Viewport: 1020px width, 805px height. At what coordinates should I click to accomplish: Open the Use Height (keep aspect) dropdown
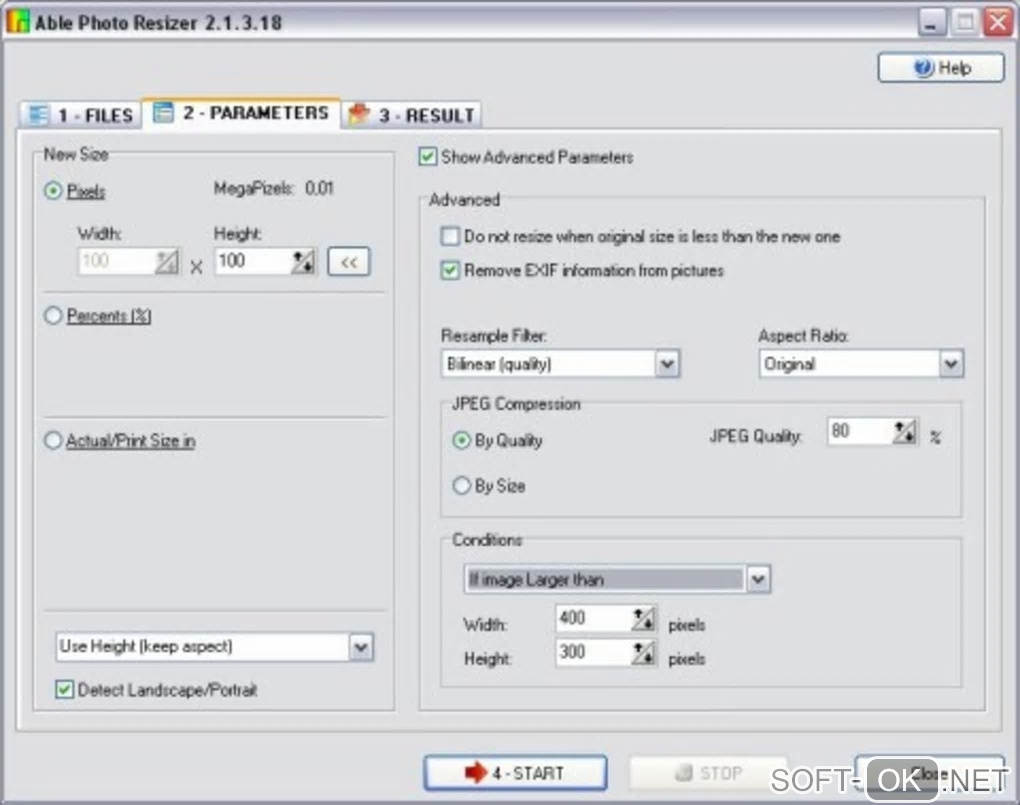click(x=361, y=647)
